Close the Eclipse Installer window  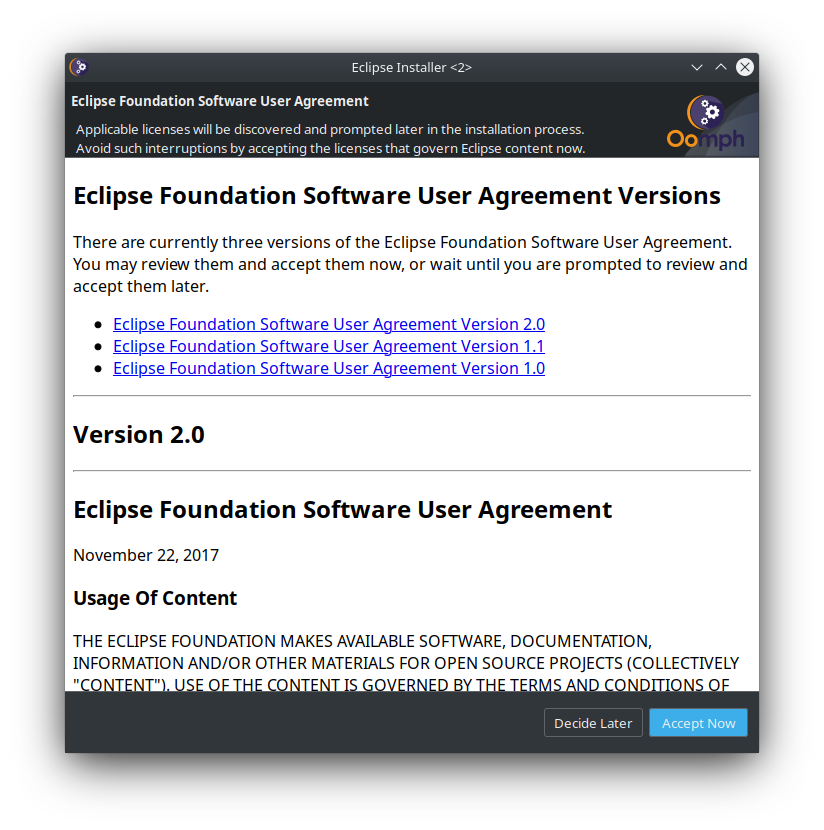point(745,67)
